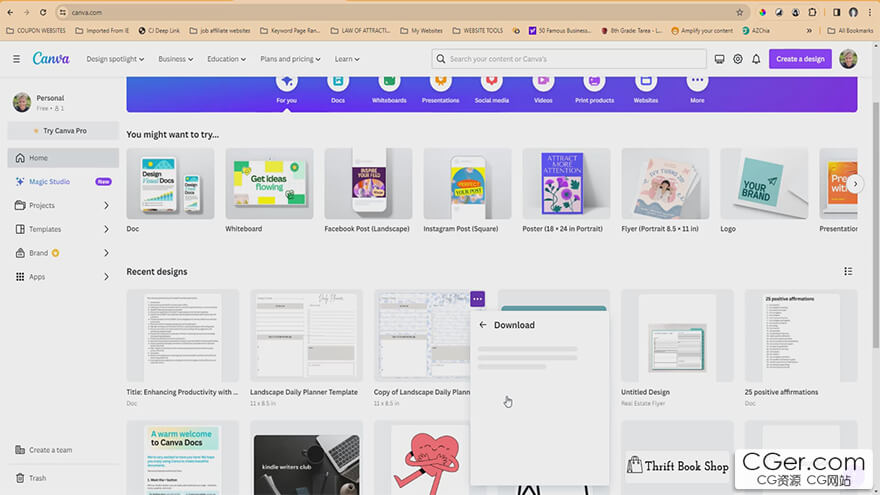Image resolution: width=880 pixels, height=495 pixels.
Task: Open the account profile avatar in header
Action: 848,59
